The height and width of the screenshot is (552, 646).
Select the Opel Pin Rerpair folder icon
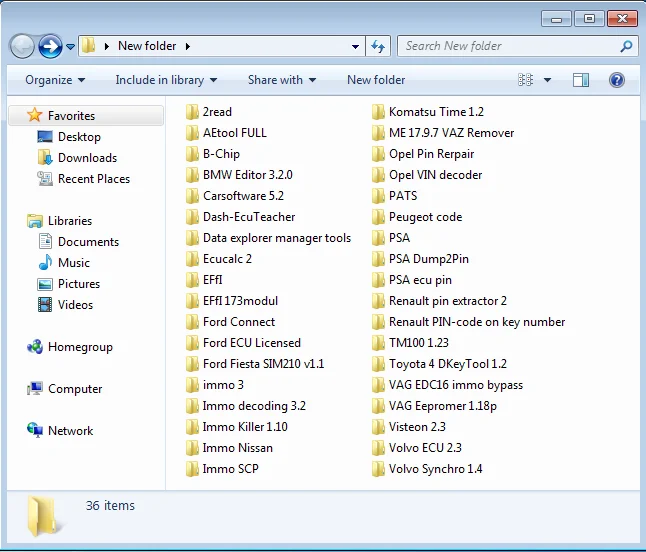[x=378, y=154]
